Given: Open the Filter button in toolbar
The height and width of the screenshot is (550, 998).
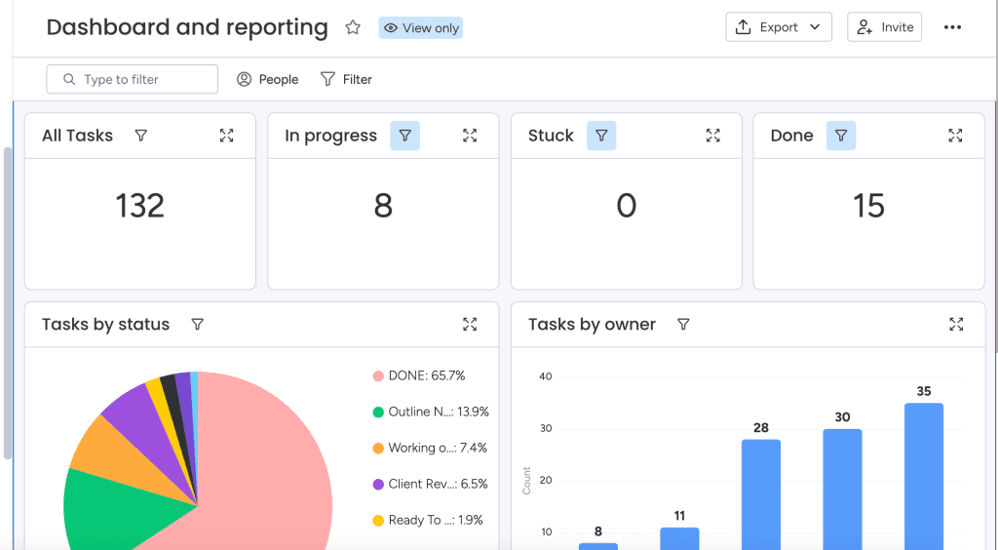Looking at the screenshot, I should click(x=346, y=79).
